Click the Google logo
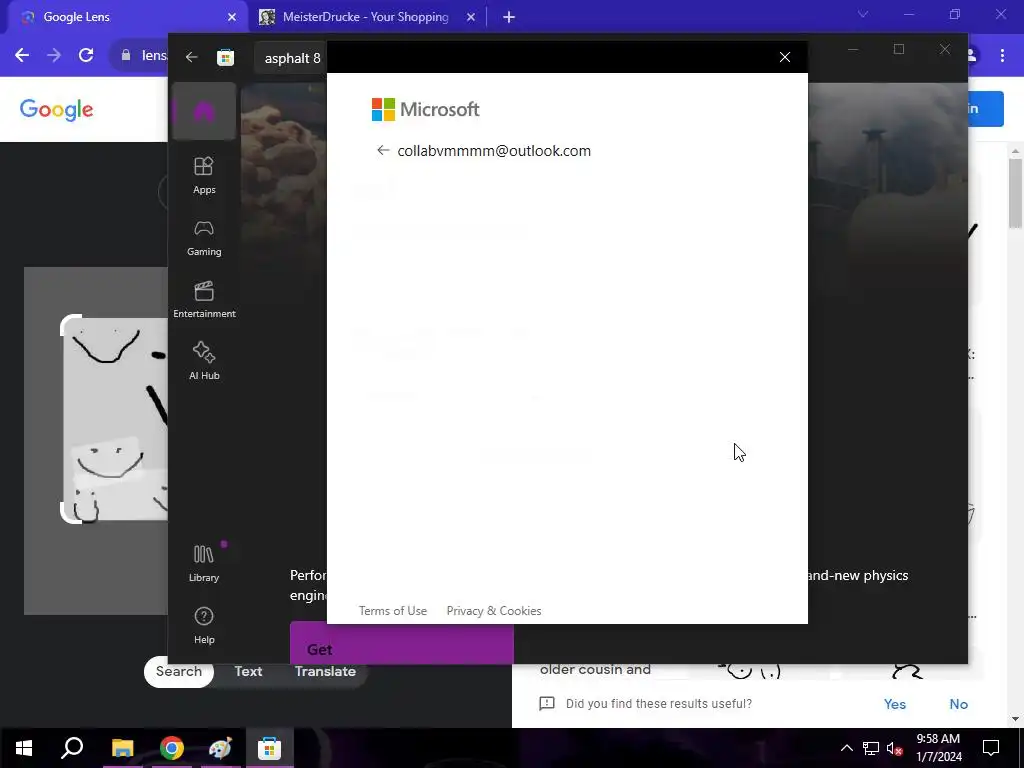1024x768 pixels. click(x=56, y=110)
